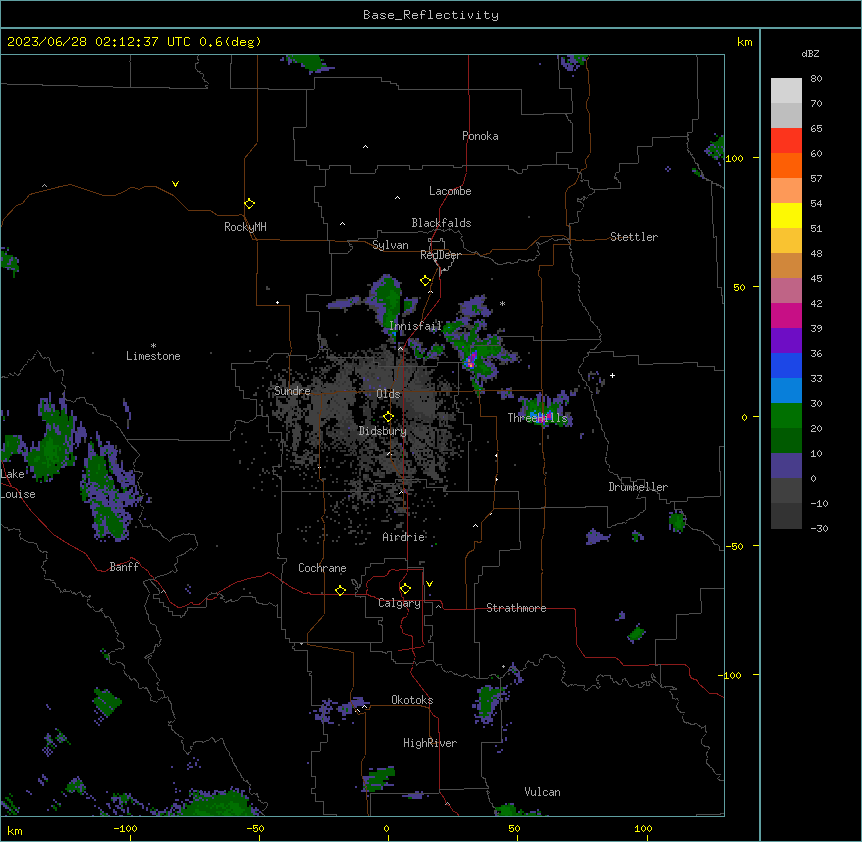Viewport: 862px width, 842px height.
Task: Pick the green 30 dBZ legend swatch
Action: coord(786,416)
